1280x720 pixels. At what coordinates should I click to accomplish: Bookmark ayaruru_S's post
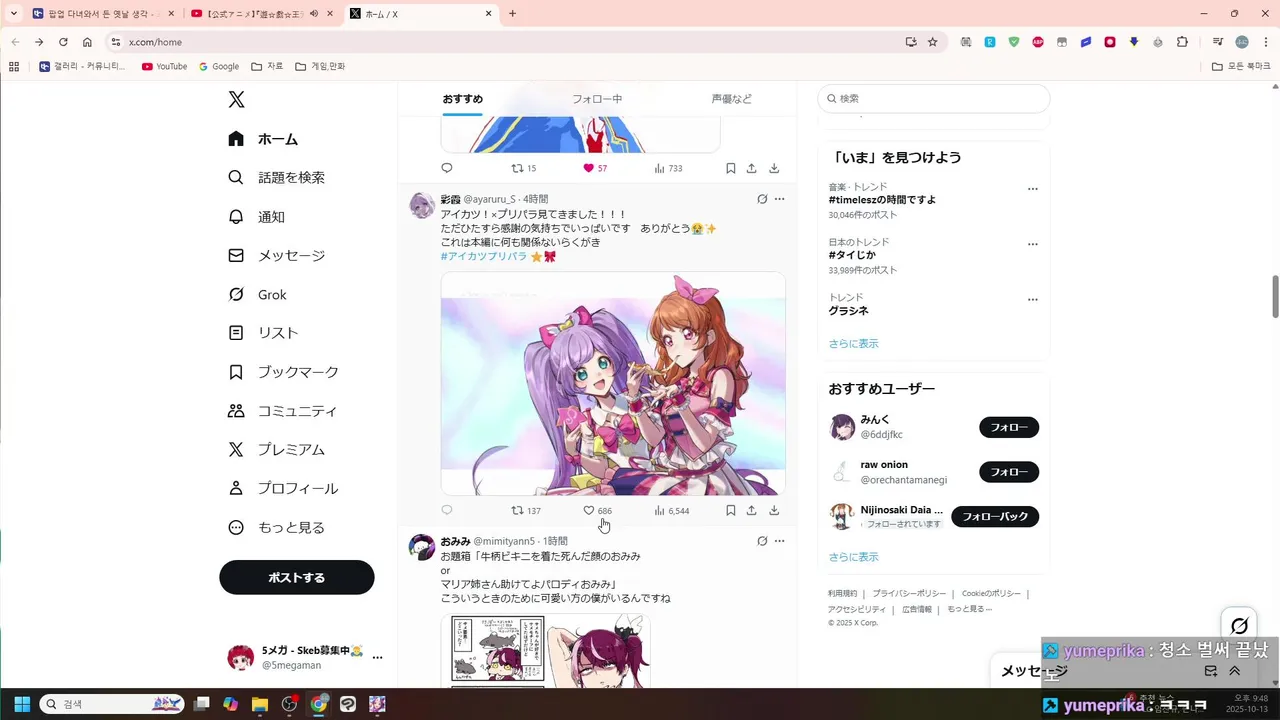tap(730, 510)
